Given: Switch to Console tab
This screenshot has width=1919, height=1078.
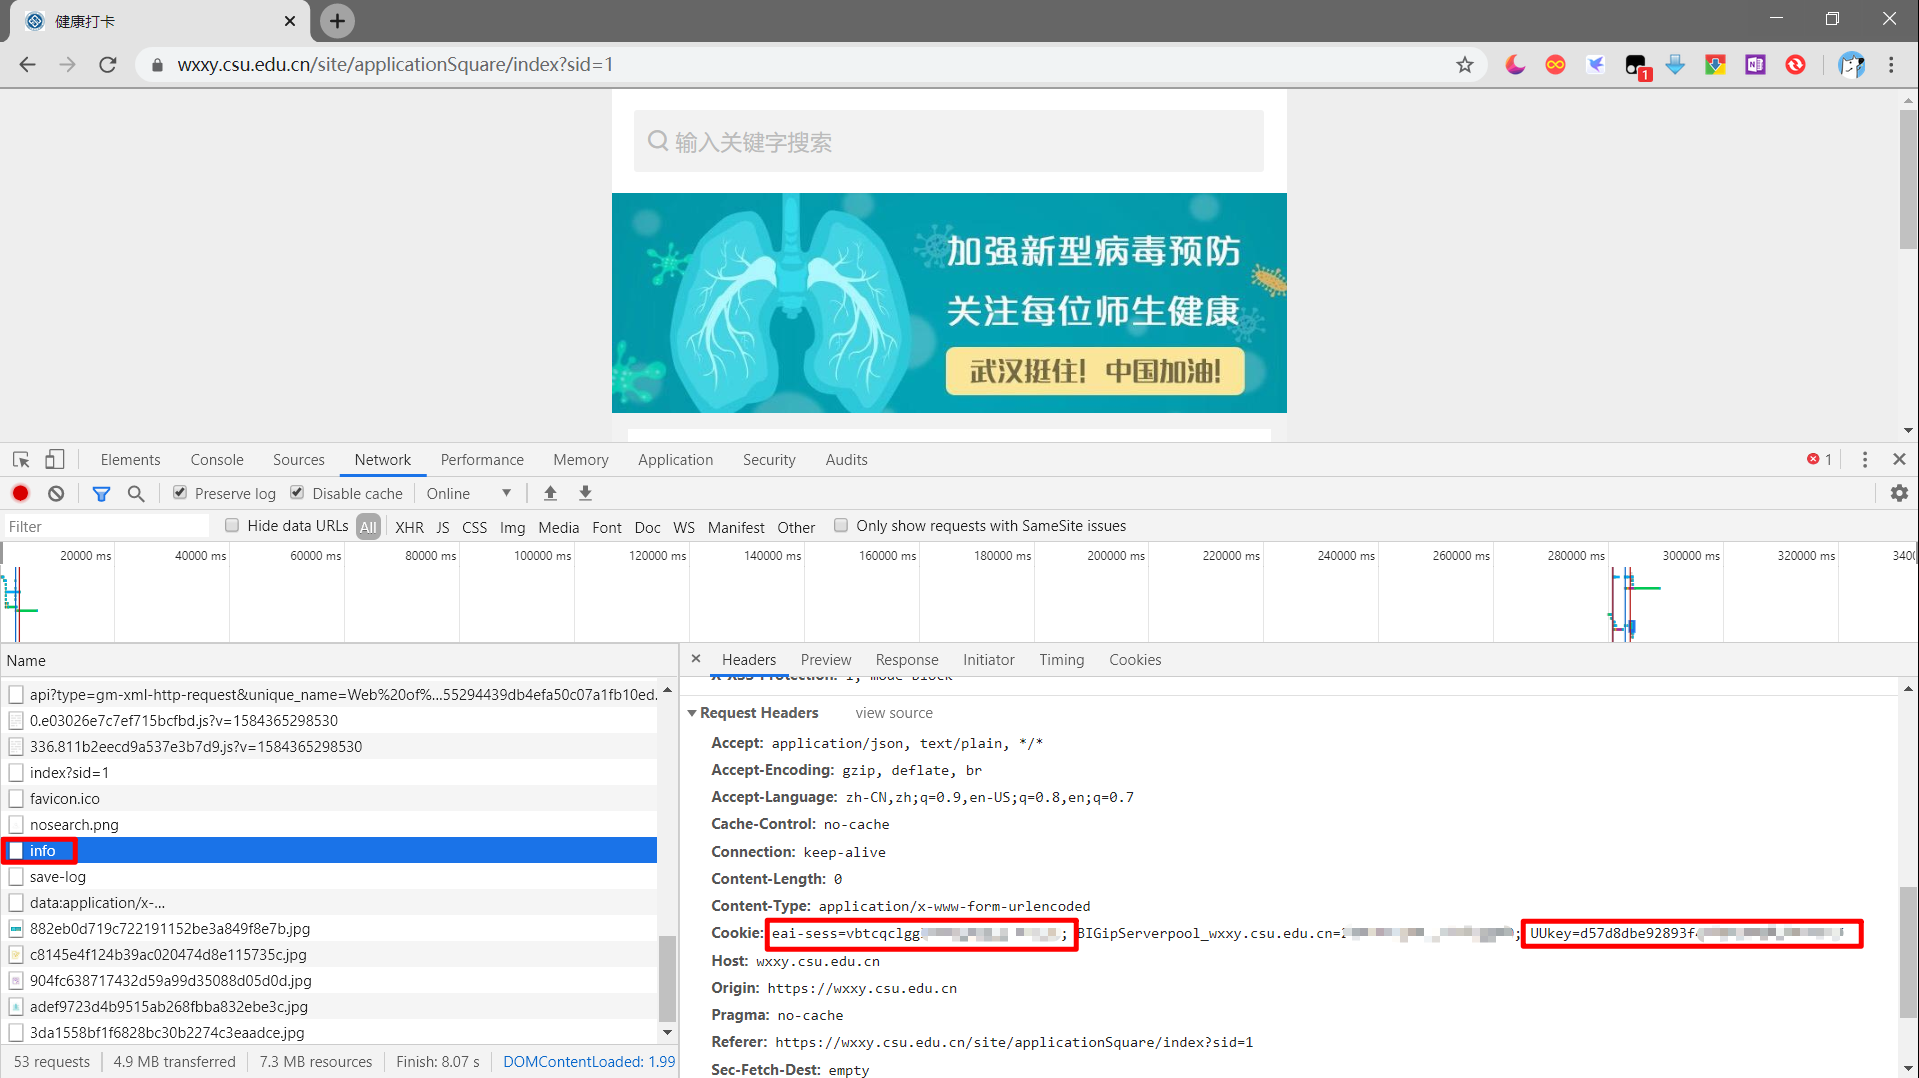Looking at the screenshot, I should [217, 460].
